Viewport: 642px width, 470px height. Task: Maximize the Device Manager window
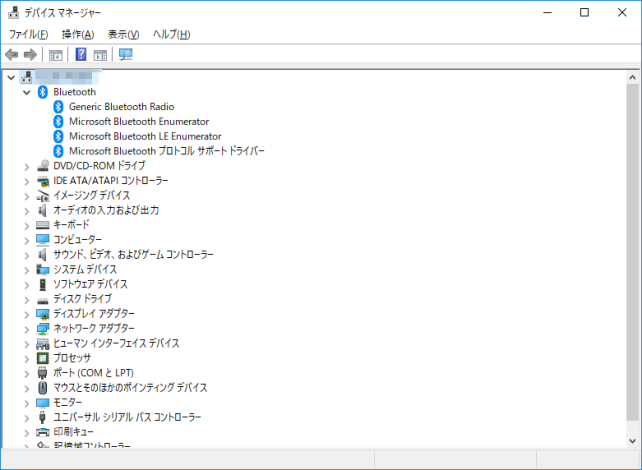point(584,13)
